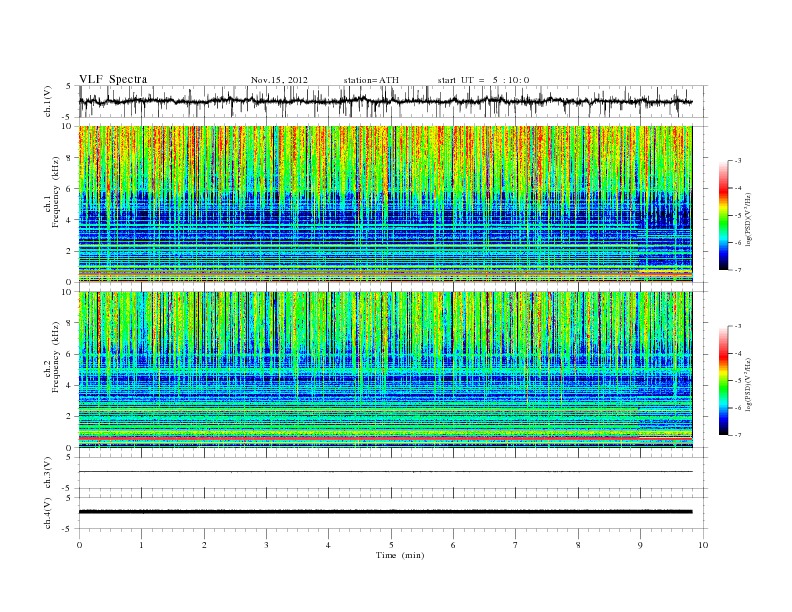Click the "VLF Spectra" plot title
The width and height of the screenshot is (792, 612).
[x=113, y=79]
